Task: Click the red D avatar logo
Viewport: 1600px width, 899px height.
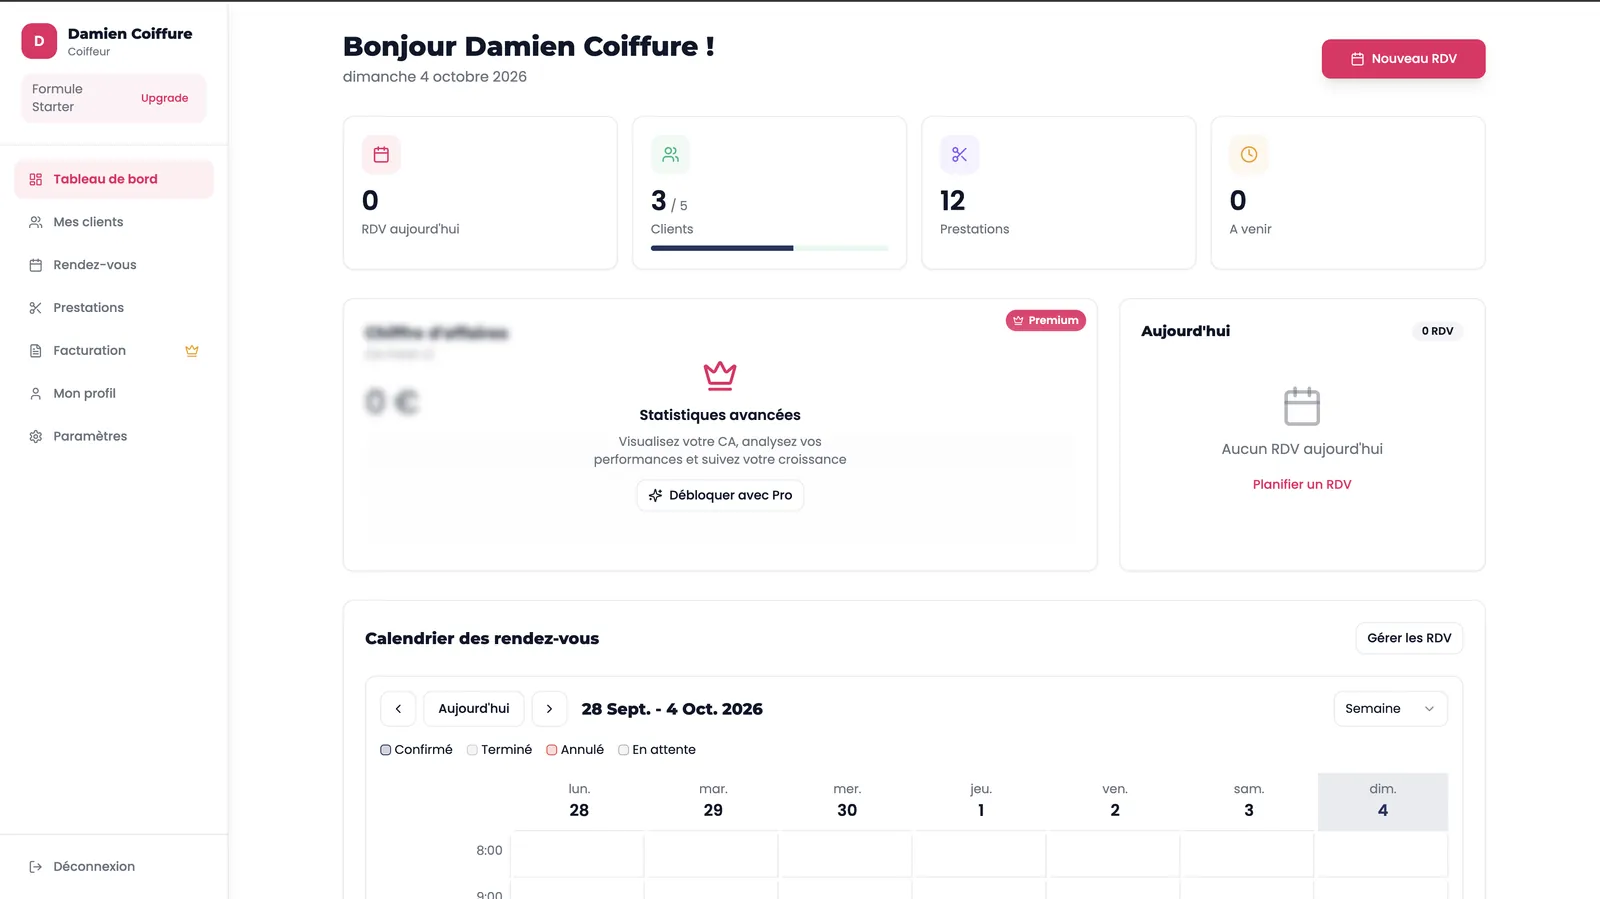Action: [39, 41]
